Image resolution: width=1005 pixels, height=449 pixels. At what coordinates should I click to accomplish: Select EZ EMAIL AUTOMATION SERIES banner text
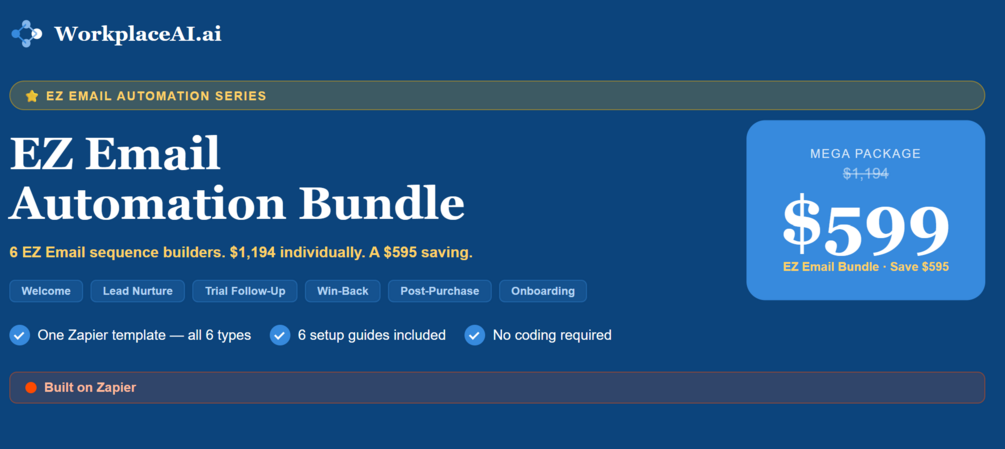[156, 96]
